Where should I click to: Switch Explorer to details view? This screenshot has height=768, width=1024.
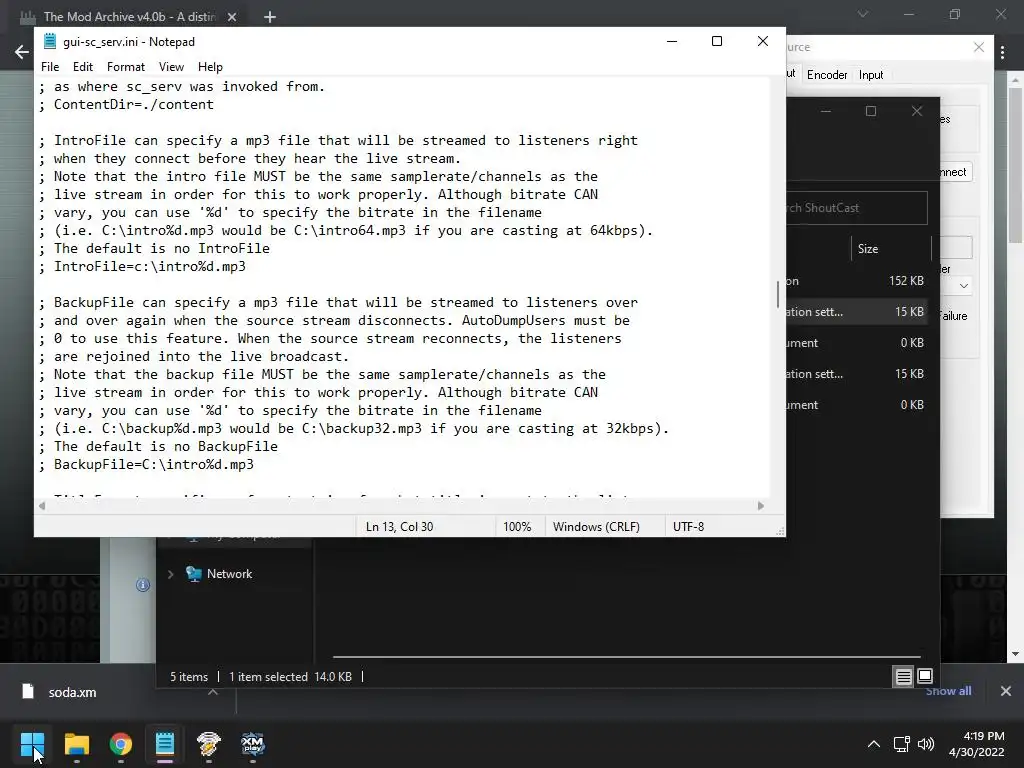tap(903, 677)
